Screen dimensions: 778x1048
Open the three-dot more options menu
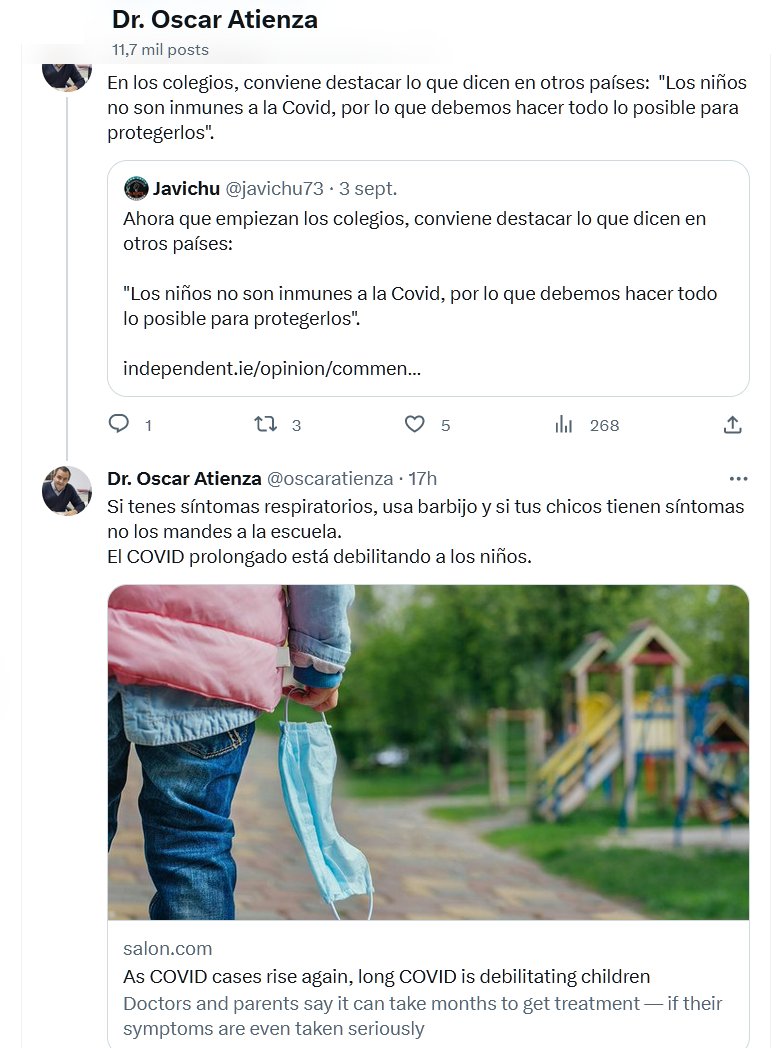point(738,479)
